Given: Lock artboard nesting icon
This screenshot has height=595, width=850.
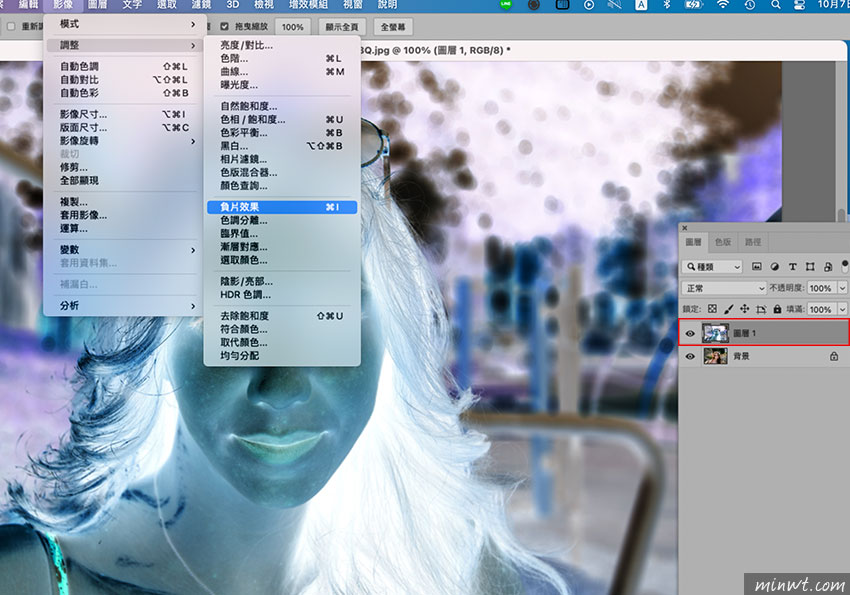Looking at the screenshot, I should (x=761, y=309).
